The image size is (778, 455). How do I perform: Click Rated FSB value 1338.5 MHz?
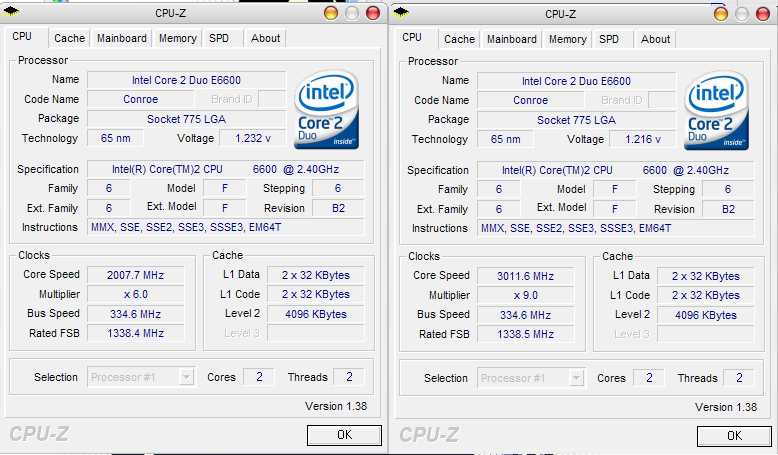click(525, 334)
